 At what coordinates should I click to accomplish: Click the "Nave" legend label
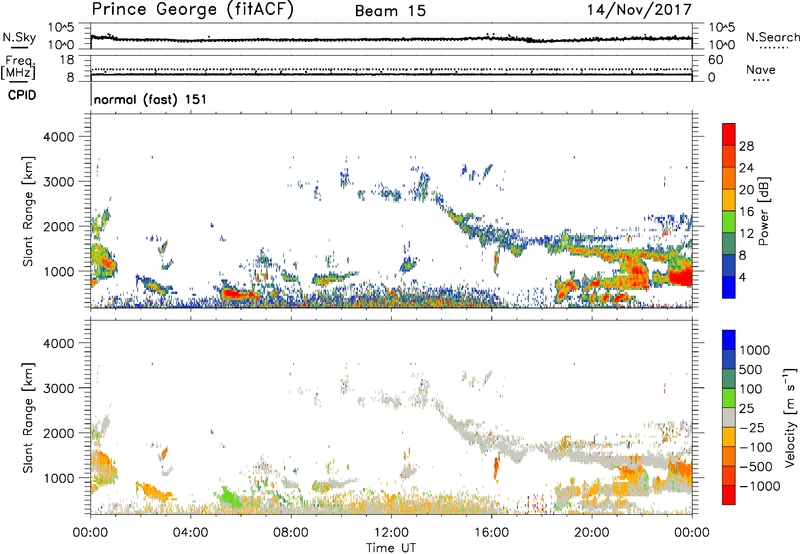761,69
